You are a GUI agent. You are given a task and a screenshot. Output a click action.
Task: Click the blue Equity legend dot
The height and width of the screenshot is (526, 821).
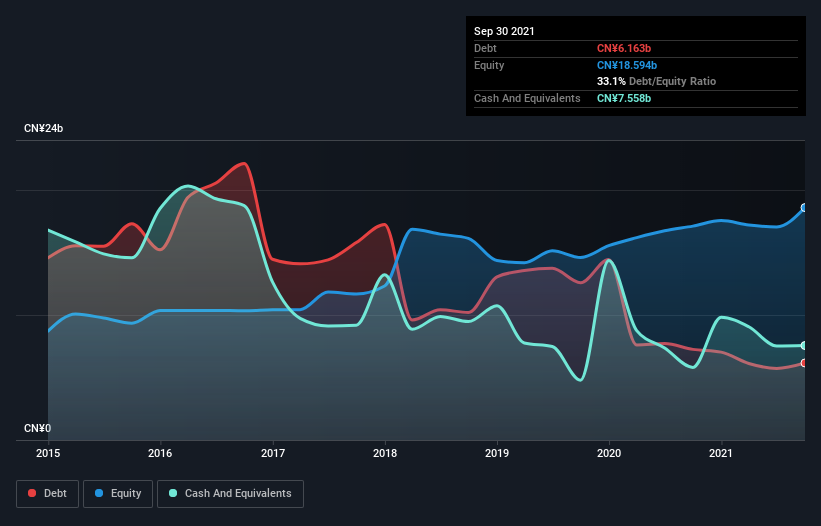coord(99,493)
